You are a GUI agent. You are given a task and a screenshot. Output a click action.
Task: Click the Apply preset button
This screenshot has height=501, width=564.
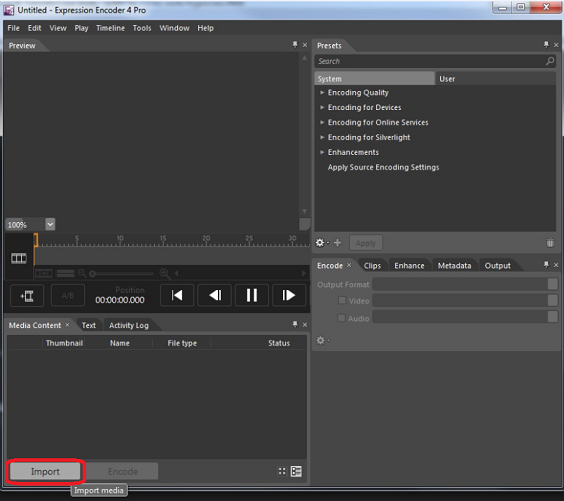click(365, 243)
